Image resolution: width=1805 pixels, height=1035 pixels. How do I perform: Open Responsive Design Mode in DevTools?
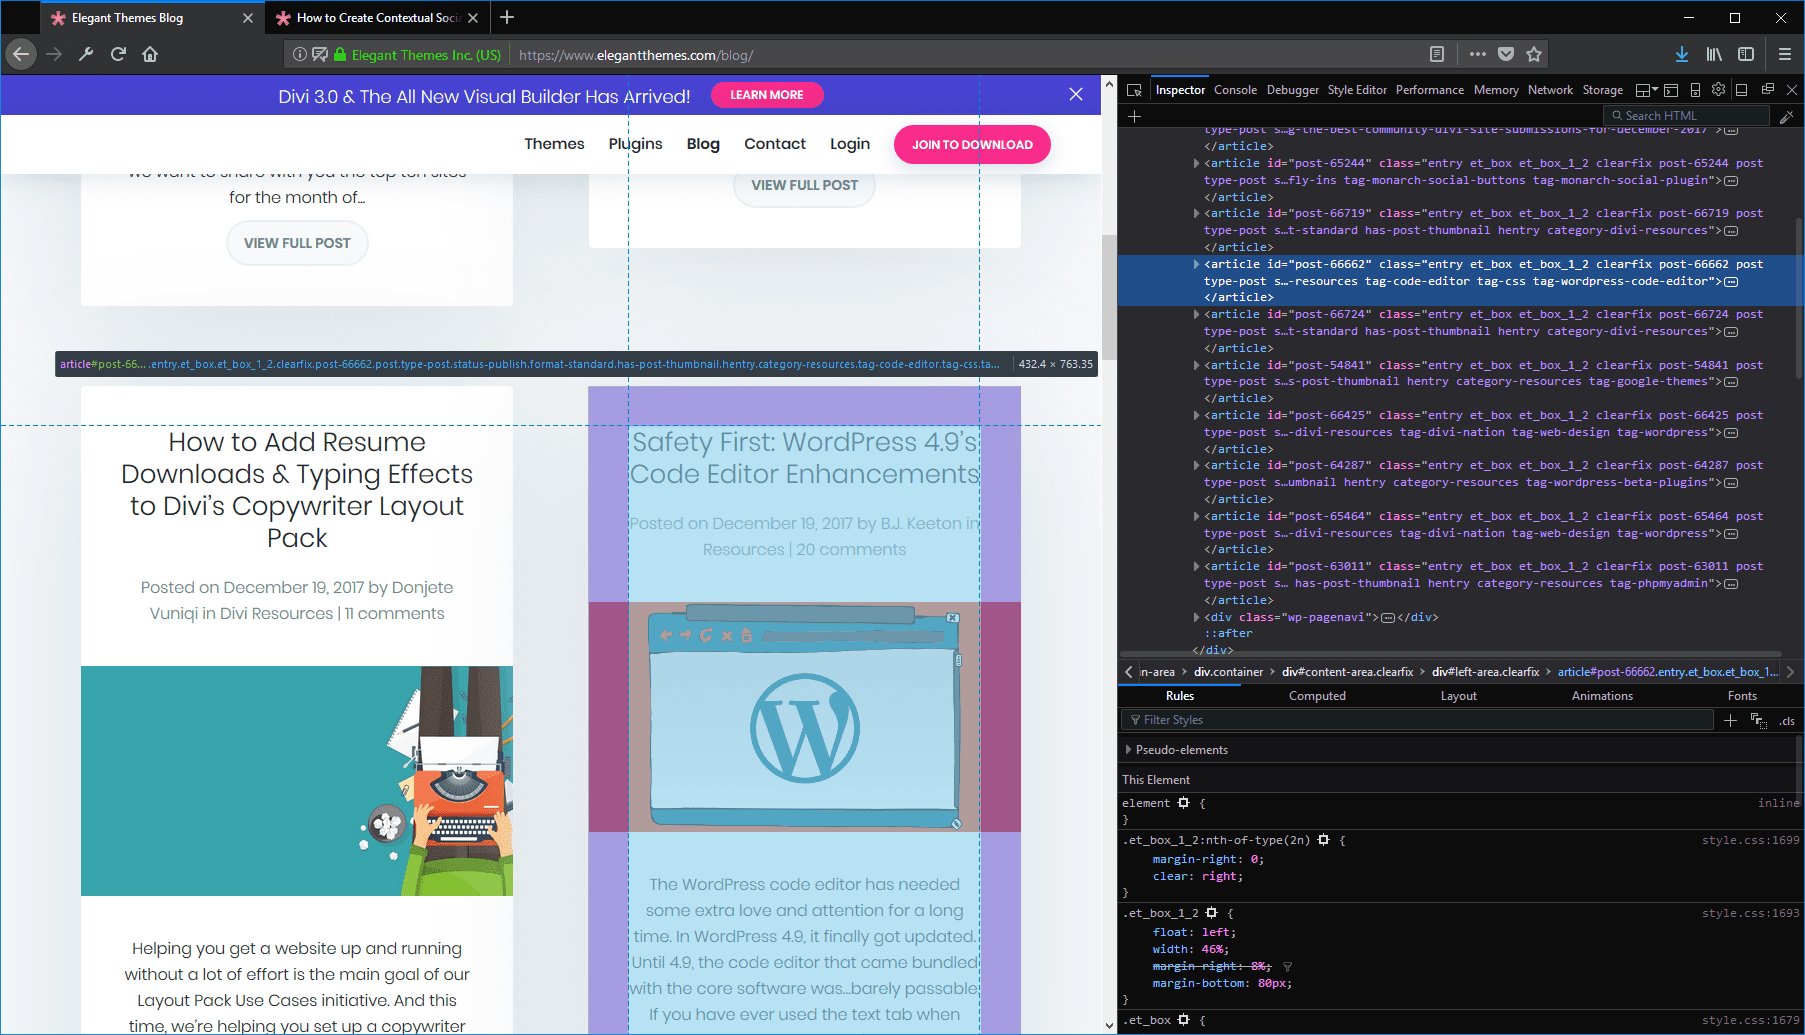tap(1695, 89)
